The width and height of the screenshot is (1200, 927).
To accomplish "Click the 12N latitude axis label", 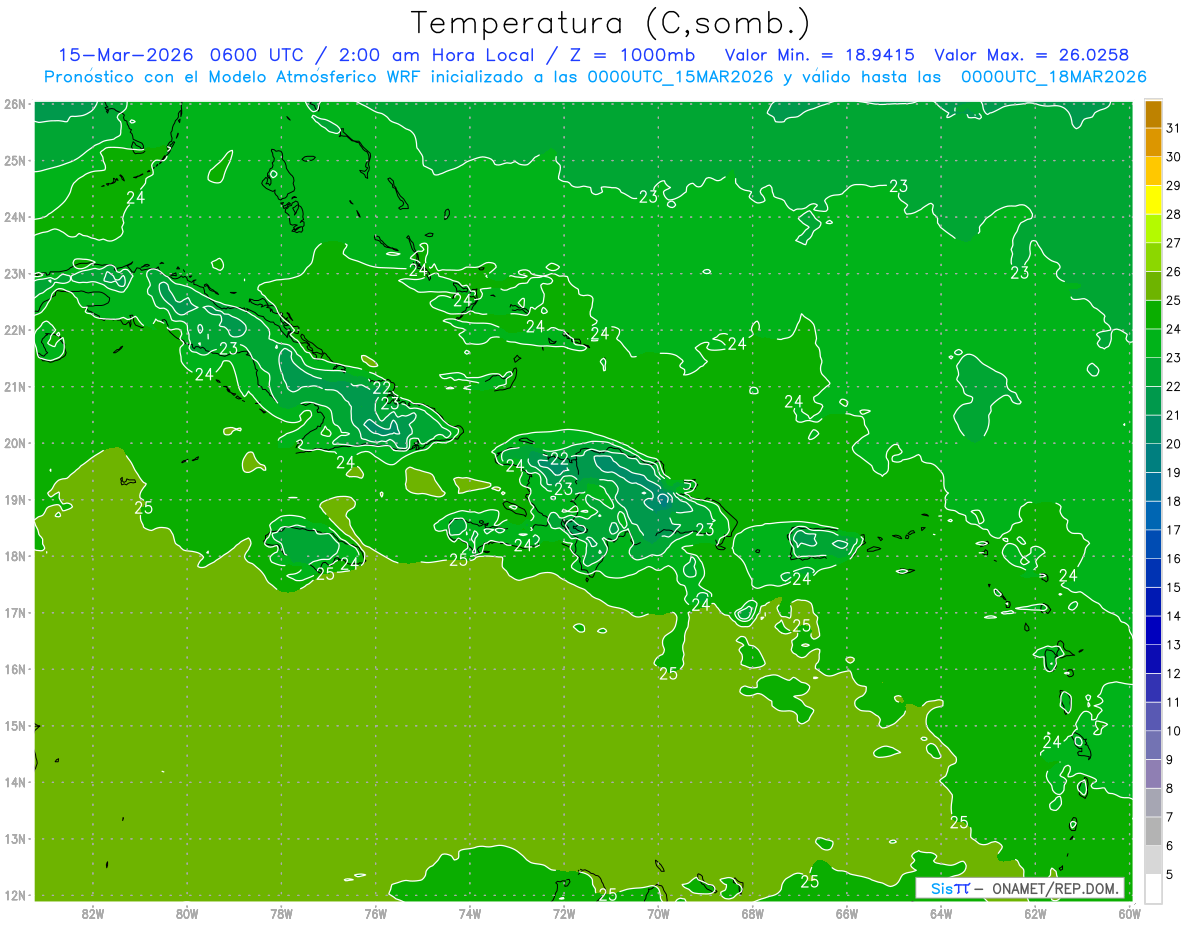I will coord(15,895).
